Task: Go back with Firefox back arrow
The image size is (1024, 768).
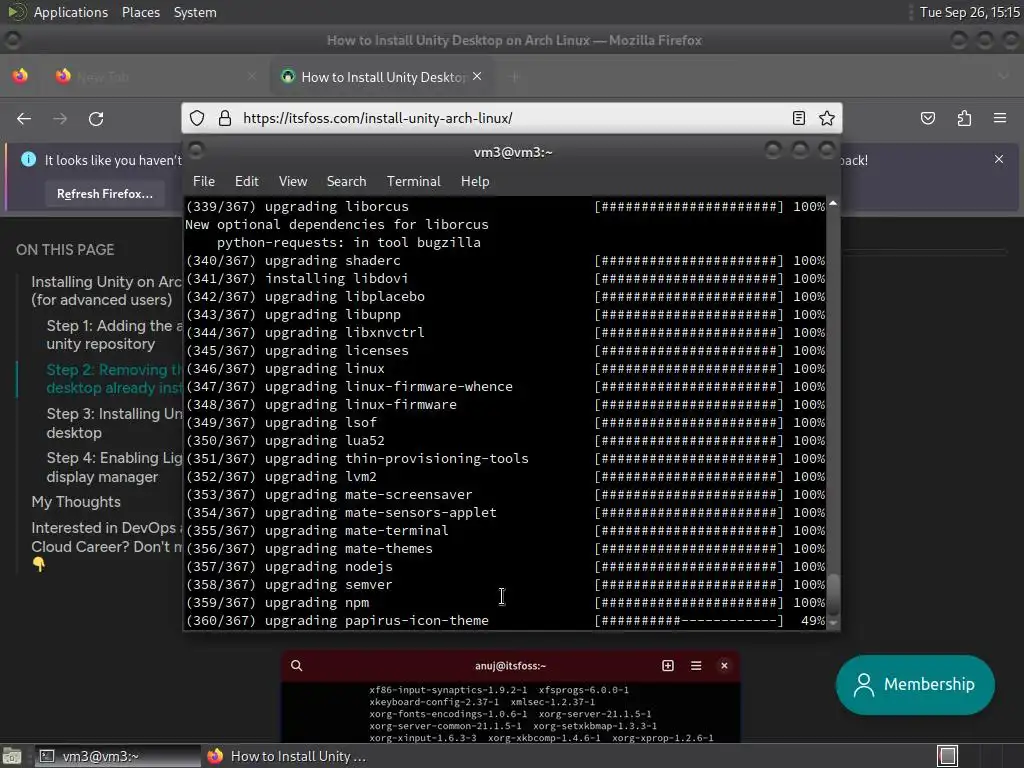Action: pos(24,119)
